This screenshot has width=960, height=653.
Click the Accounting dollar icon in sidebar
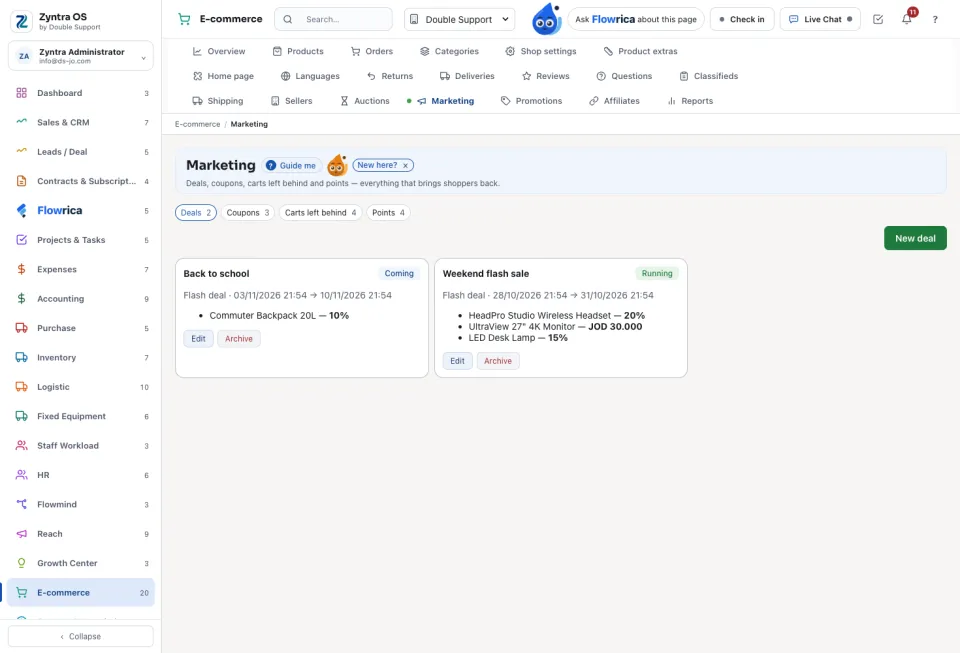(x=21, y=299)
